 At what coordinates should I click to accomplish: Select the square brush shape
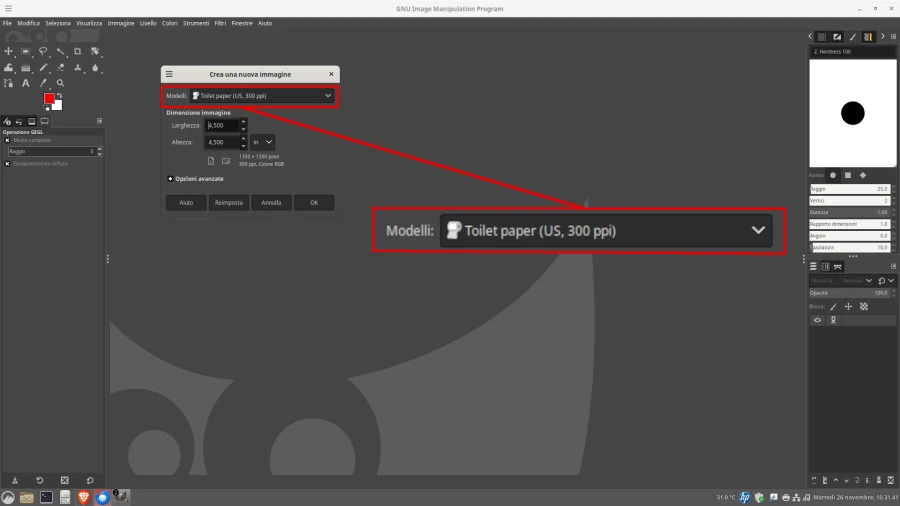tap(848, 176)
